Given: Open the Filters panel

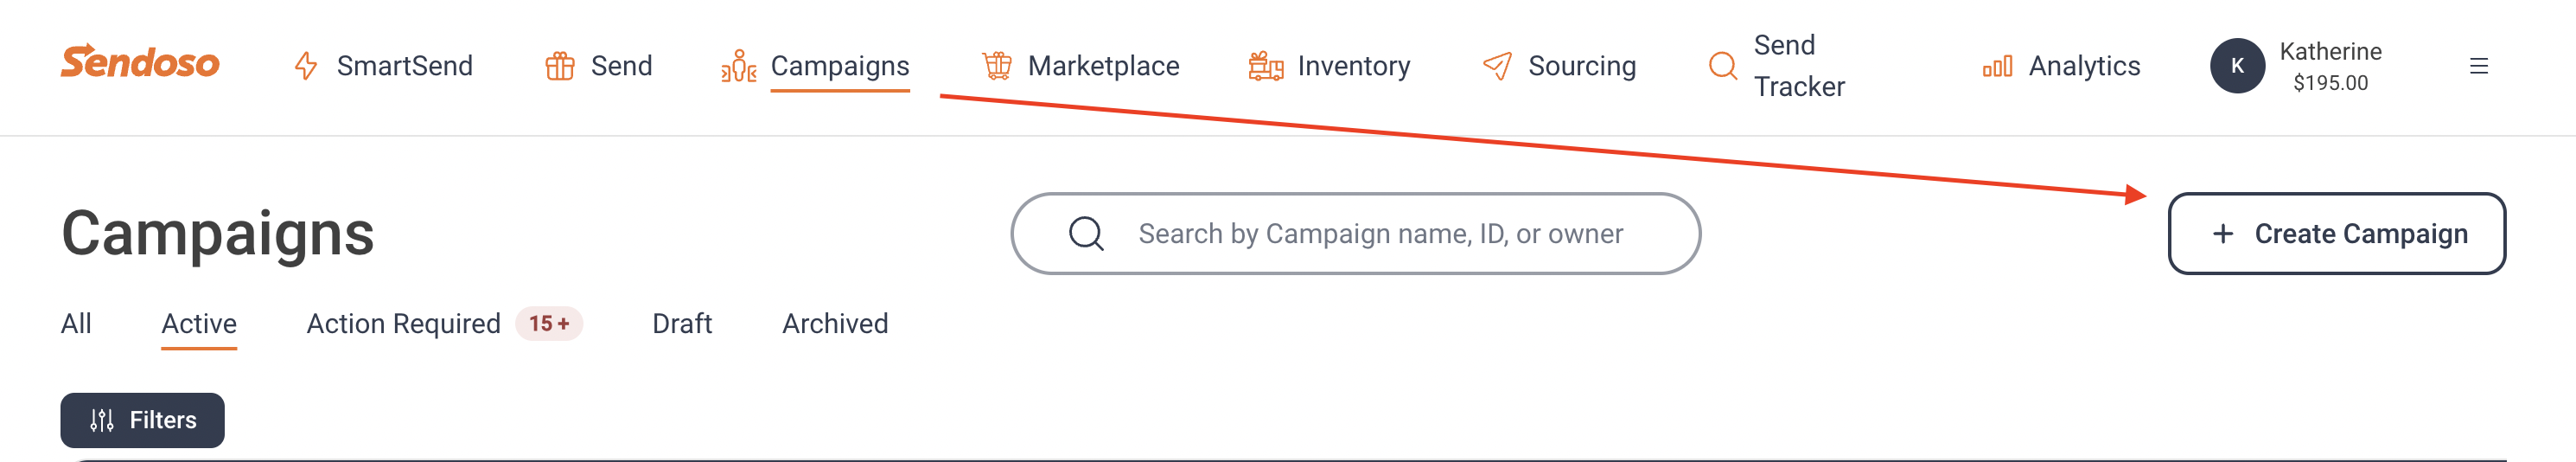Looking at the screenshot, I should [142, 420].
